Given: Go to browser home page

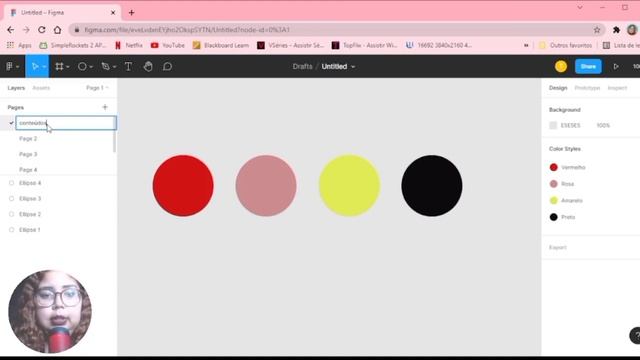Looking at the screenshot, I should coord(58,30).
